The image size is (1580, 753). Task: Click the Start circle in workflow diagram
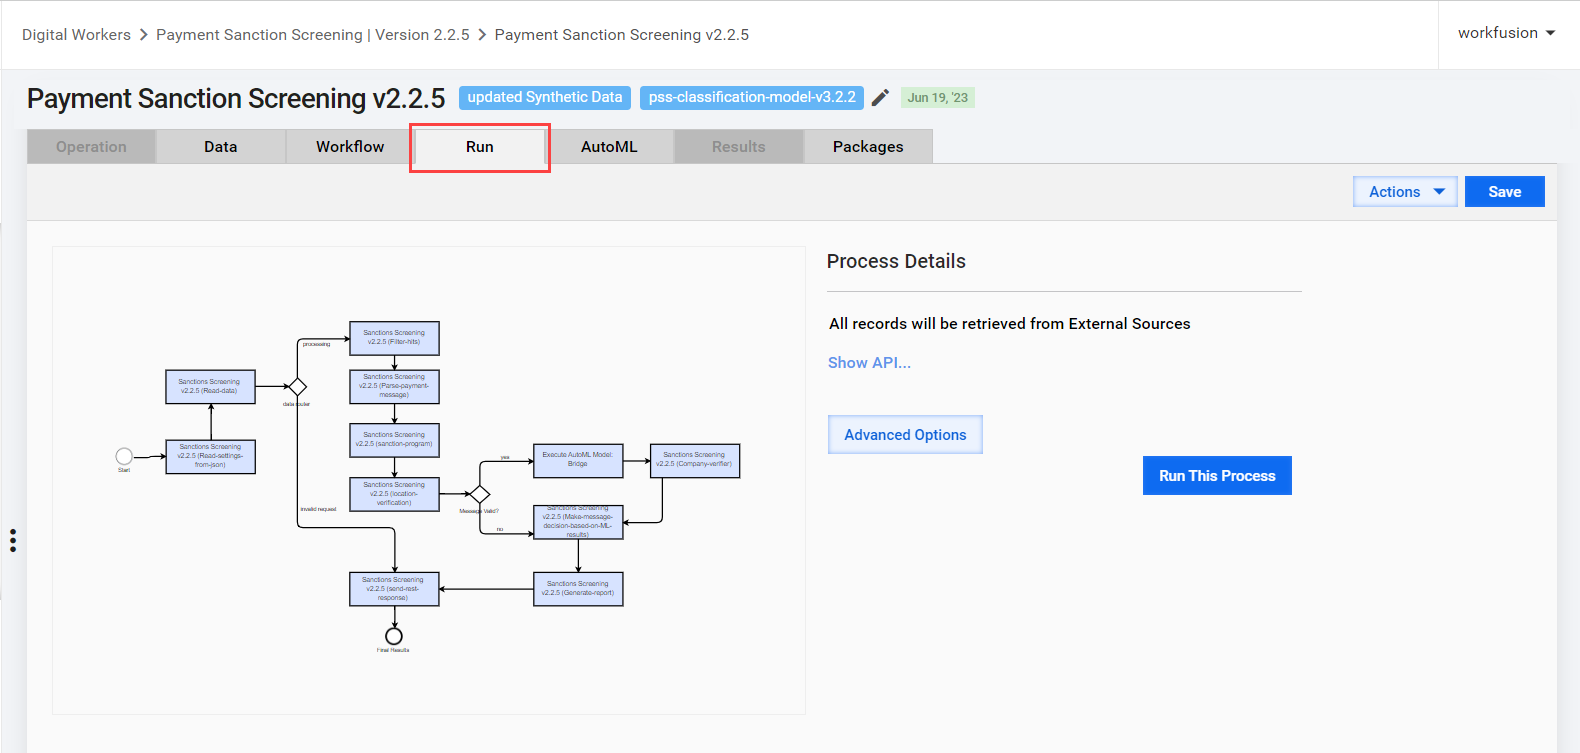click(124, 456)
